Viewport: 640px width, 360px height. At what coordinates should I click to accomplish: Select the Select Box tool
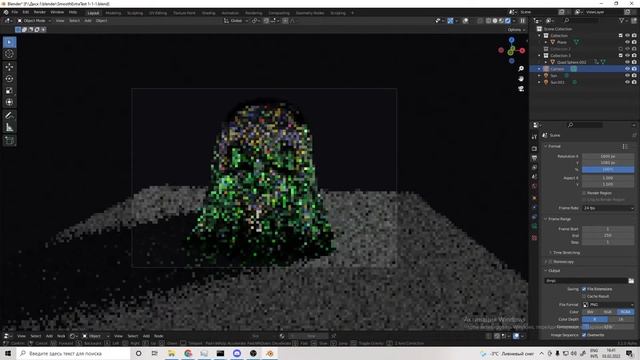click(9, 42)
